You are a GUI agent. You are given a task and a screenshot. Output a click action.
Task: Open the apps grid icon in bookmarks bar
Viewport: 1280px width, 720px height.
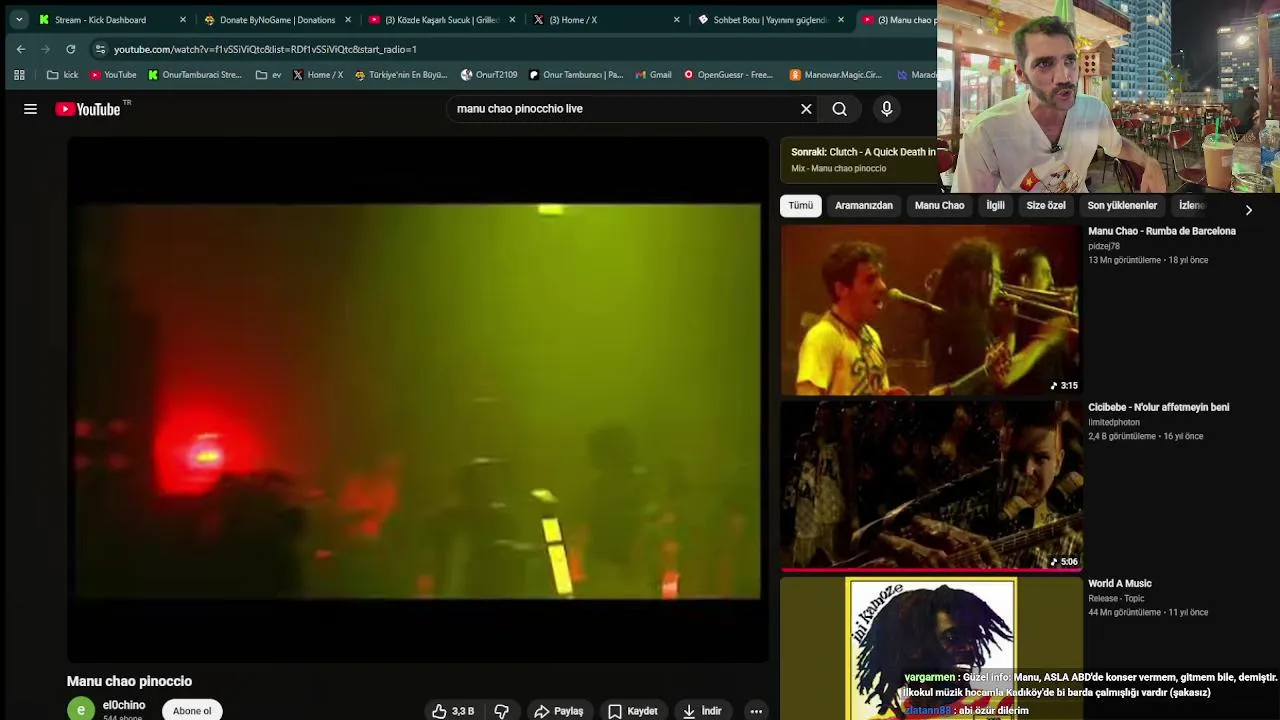click(19, 75)
